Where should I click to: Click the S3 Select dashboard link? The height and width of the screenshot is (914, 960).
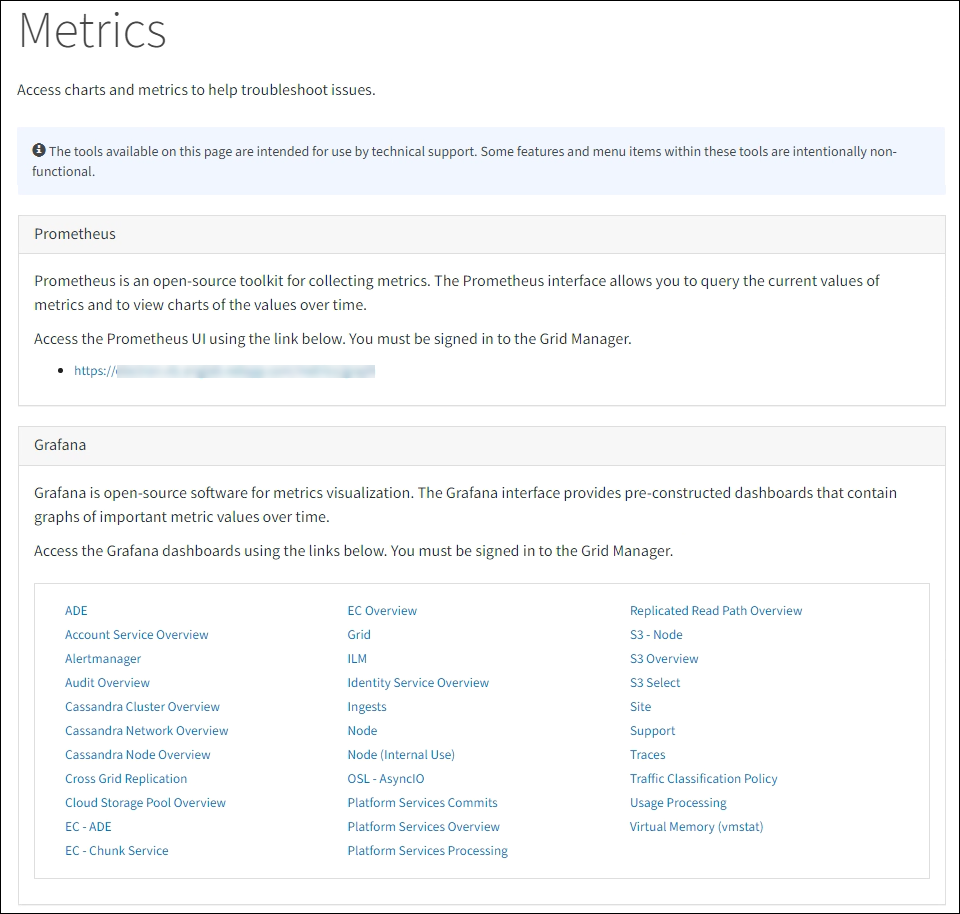[655, 683]
